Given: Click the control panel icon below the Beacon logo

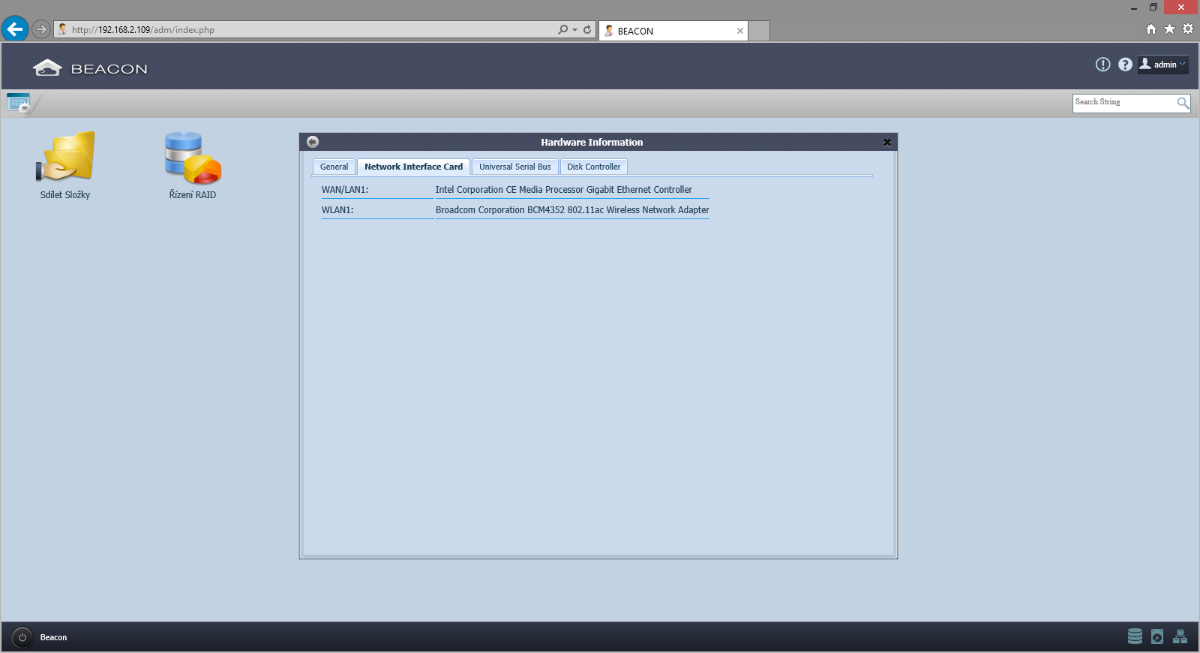Looking at the screenshot, I should [x=18, y=102].
